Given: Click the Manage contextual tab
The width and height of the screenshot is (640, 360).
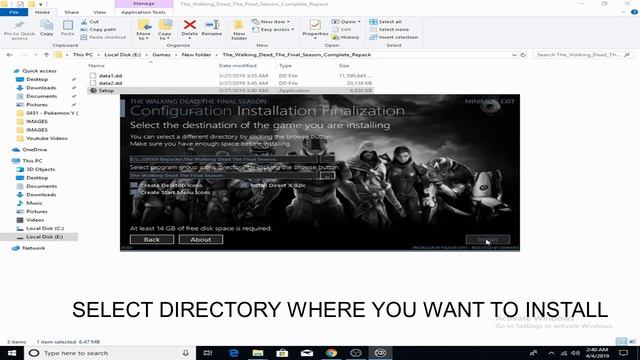Looking at the screenshot, I should coord(144,4).
